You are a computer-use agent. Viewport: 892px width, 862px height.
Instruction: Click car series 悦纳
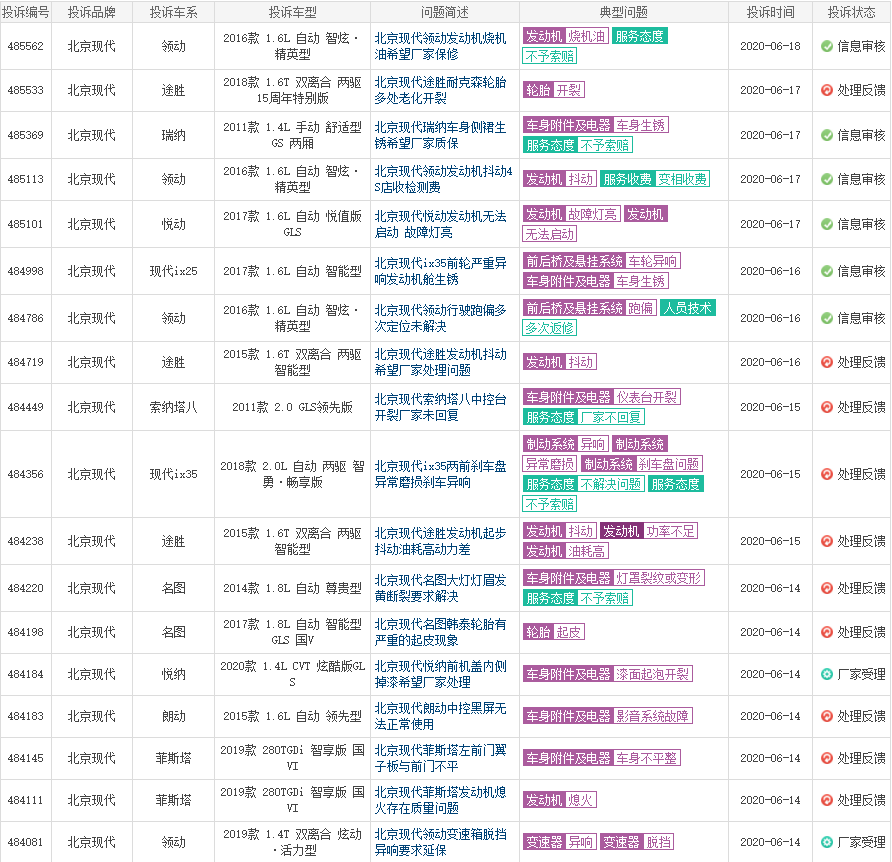(174, 674)
